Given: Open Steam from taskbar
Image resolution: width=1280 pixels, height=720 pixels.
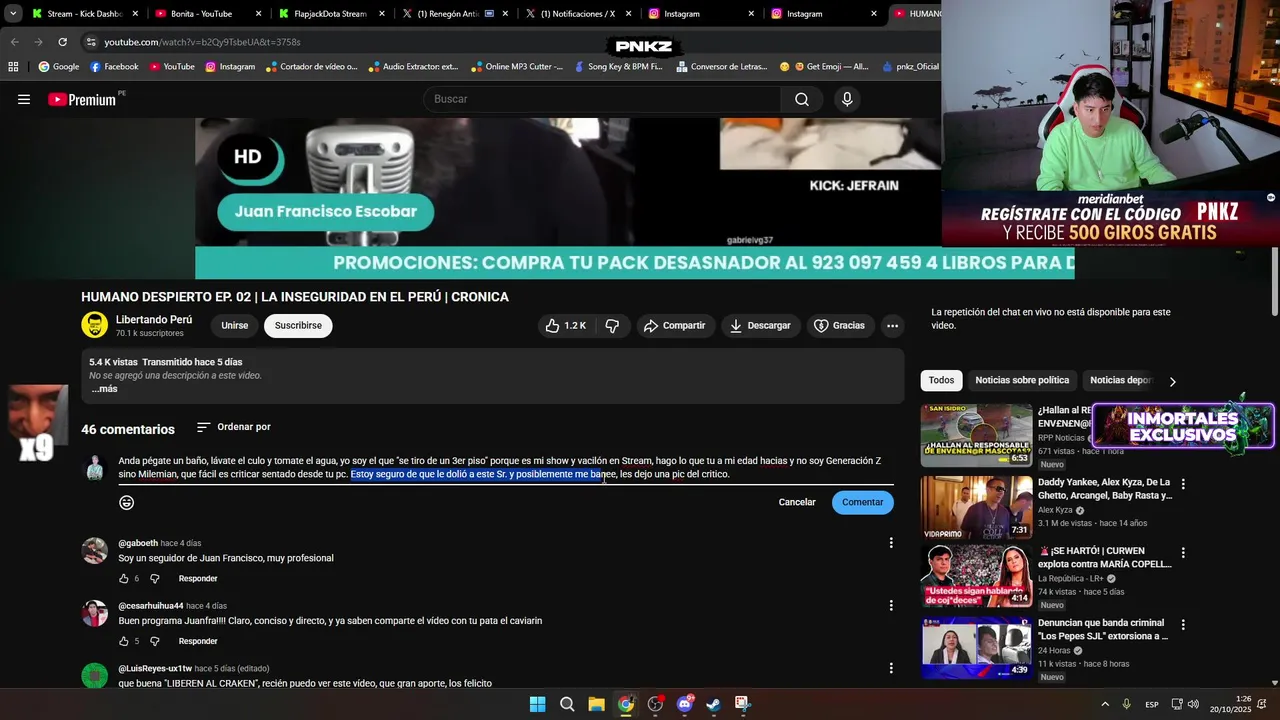Looking at the screenshot, I should tap(713, 704).
